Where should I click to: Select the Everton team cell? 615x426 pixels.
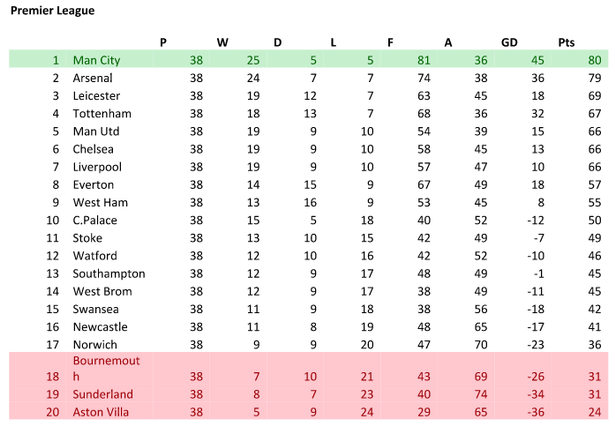[93, 185]
